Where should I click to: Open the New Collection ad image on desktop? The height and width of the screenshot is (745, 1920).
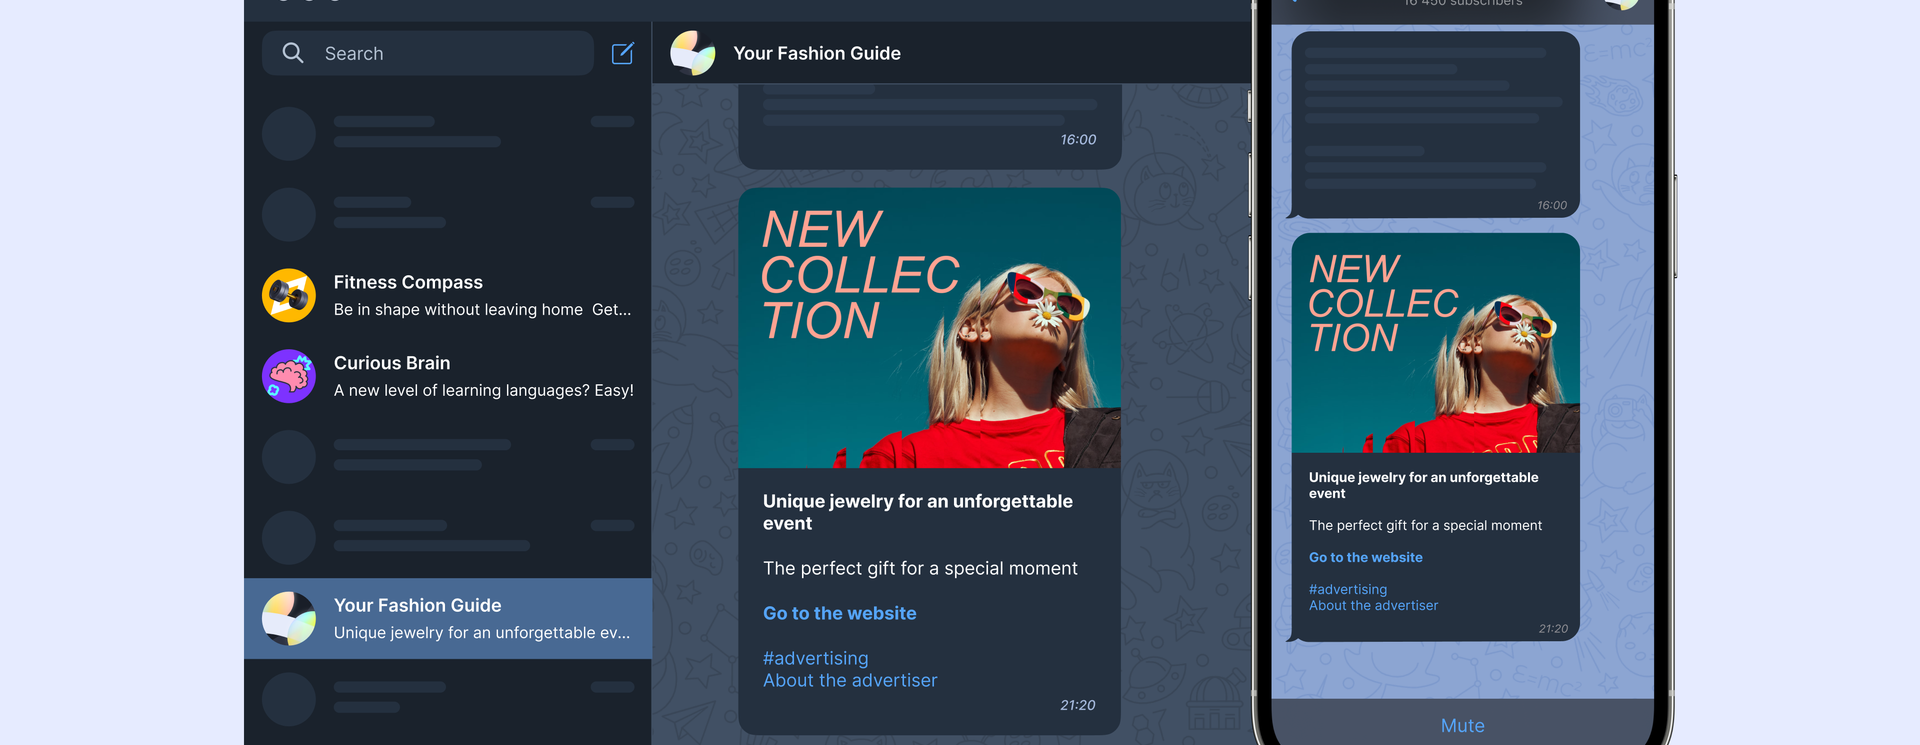(930, 328)
